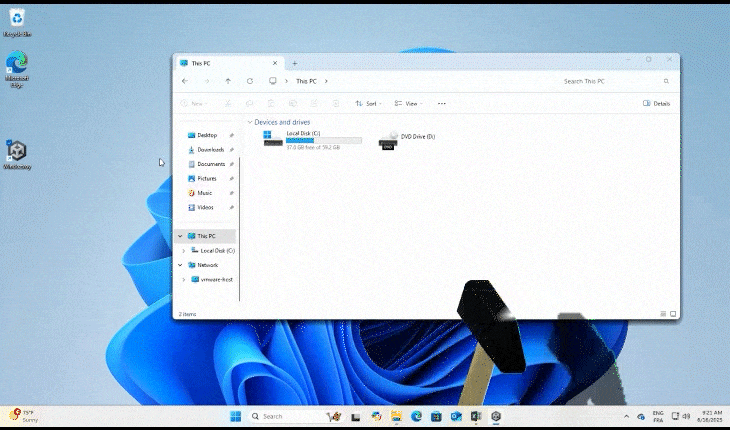
Task: Go up one folder level
Action: tap(228, 81)
